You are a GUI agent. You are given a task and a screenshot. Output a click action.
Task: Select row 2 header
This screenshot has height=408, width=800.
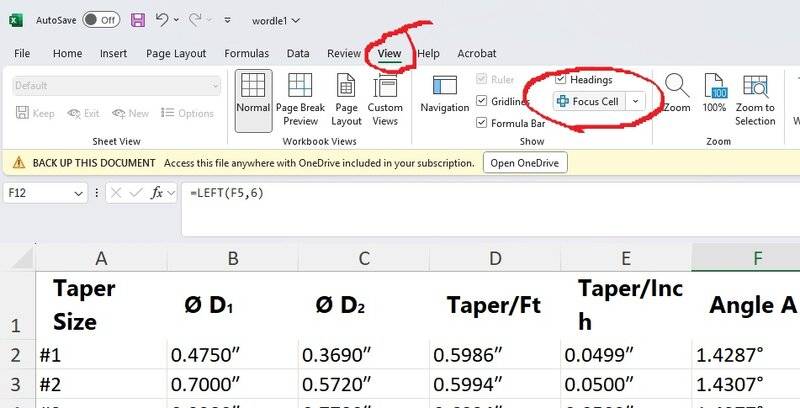[17, 355]
